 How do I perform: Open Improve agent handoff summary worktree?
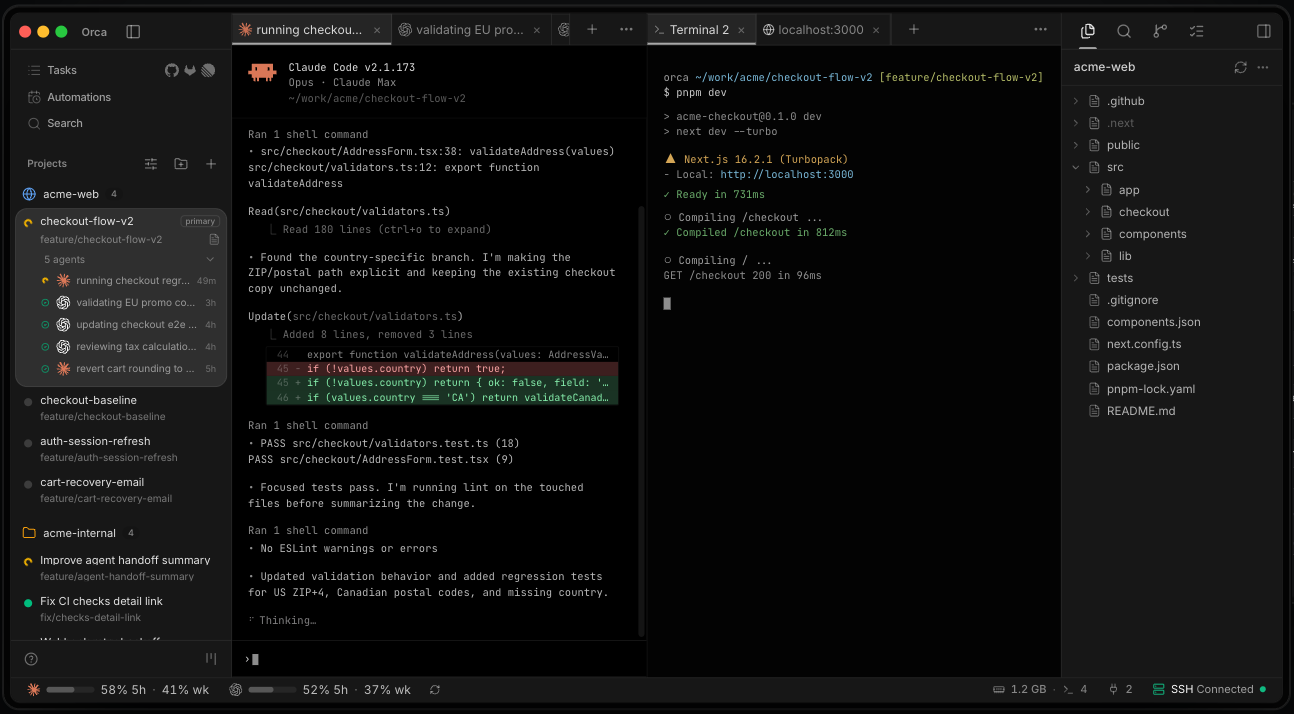(121, 568)
